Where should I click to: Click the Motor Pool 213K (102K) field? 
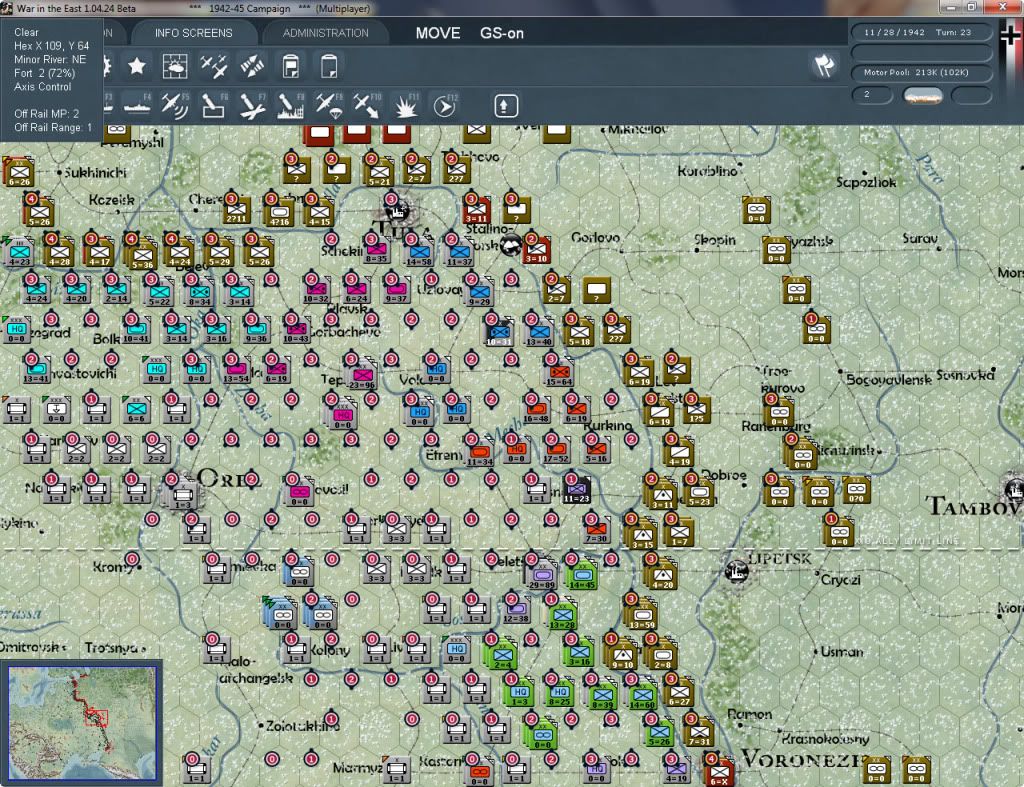(x=921, y=72)
